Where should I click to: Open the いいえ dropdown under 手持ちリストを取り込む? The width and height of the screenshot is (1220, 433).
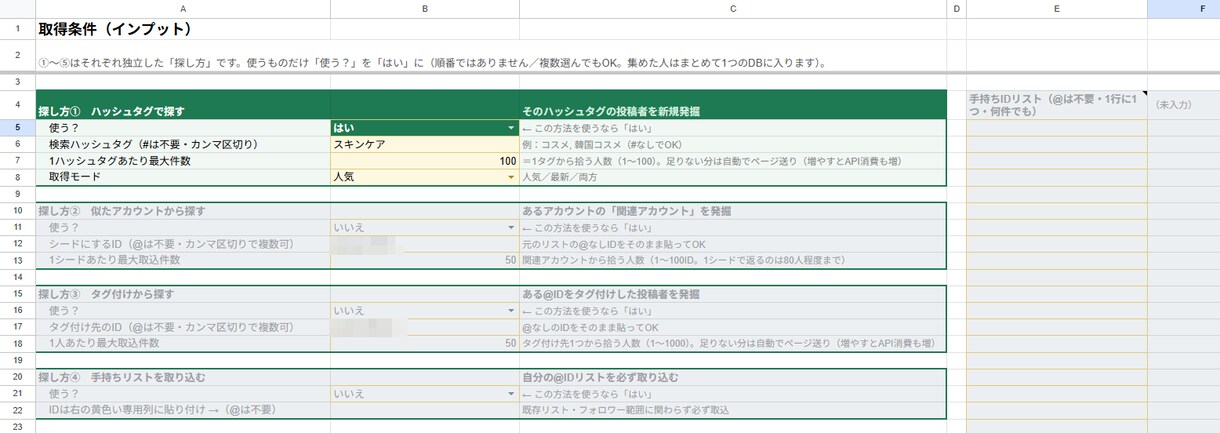pyautogui.click(x=511, y=394)
